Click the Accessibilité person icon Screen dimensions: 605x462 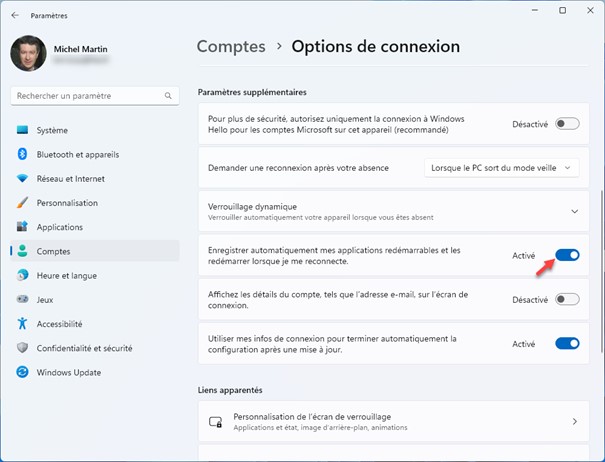click(22, 323)
